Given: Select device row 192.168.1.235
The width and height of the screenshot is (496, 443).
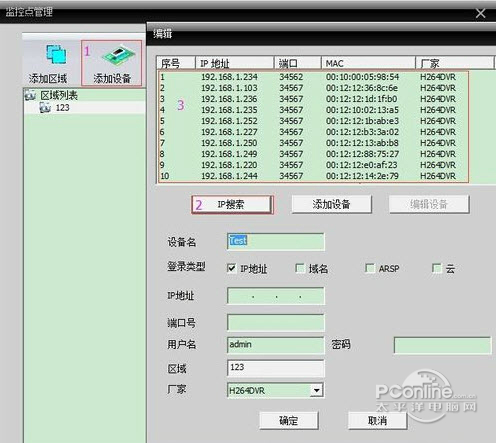Looking at the screenshot, I should (x=313, y=110).
